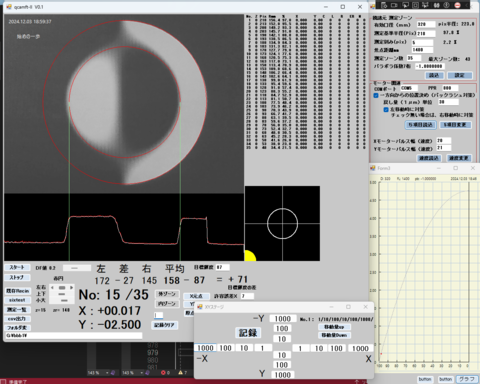Image resolution: width=480 pixels, height=384 pixels.
Task: Move stage +Y by 1000
Action: point(282,375)
